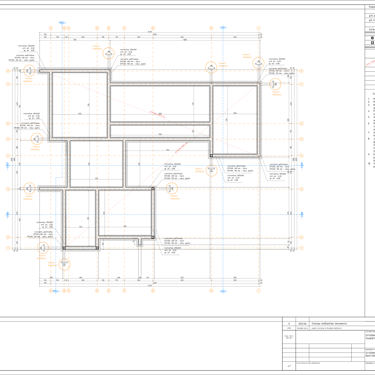Select the widest rectangular room of the plan

click(x=160, y=104)
